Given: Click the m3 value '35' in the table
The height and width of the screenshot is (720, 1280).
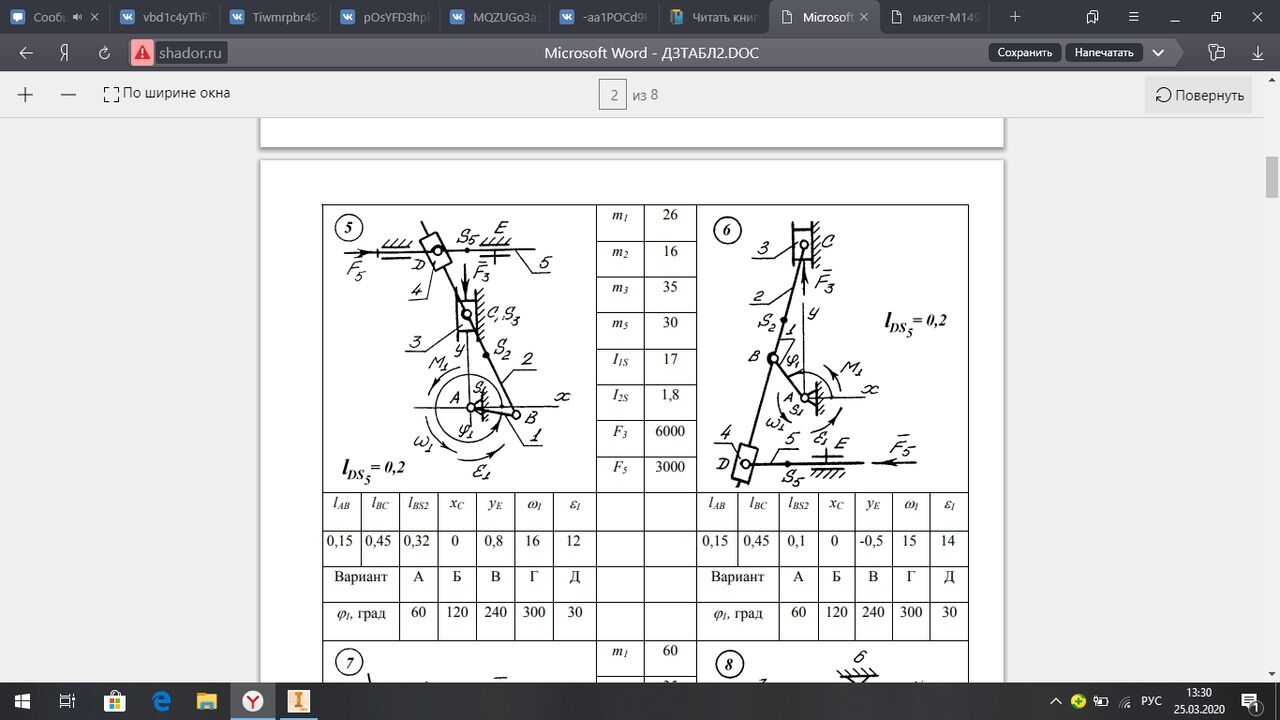Looking at the screenshot, I should (x=670, y=287).
